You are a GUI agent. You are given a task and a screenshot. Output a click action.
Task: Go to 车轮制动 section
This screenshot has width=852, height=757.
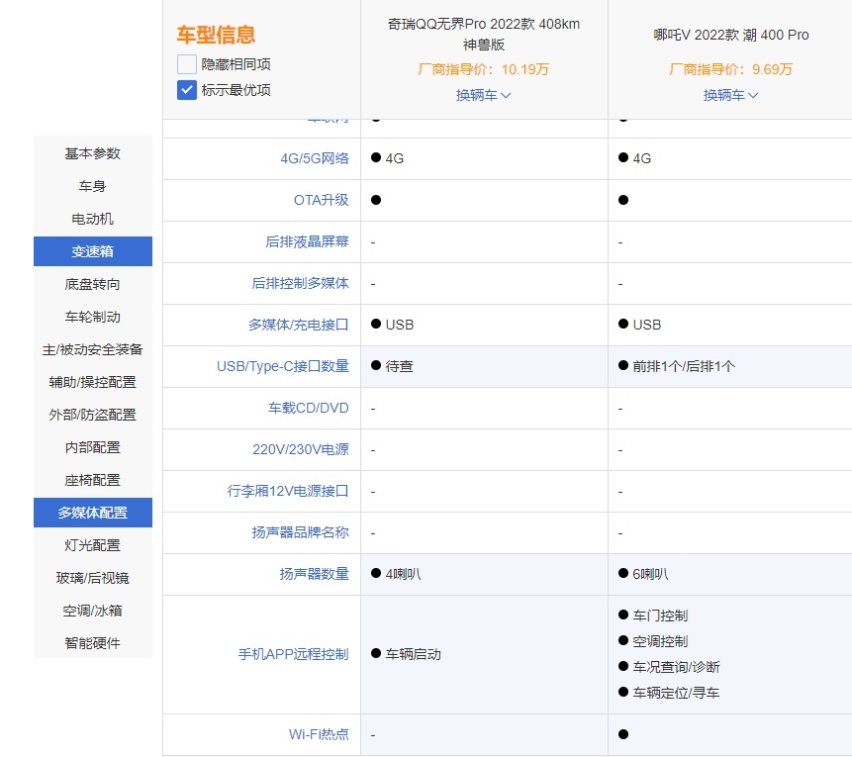pos(93,317)
